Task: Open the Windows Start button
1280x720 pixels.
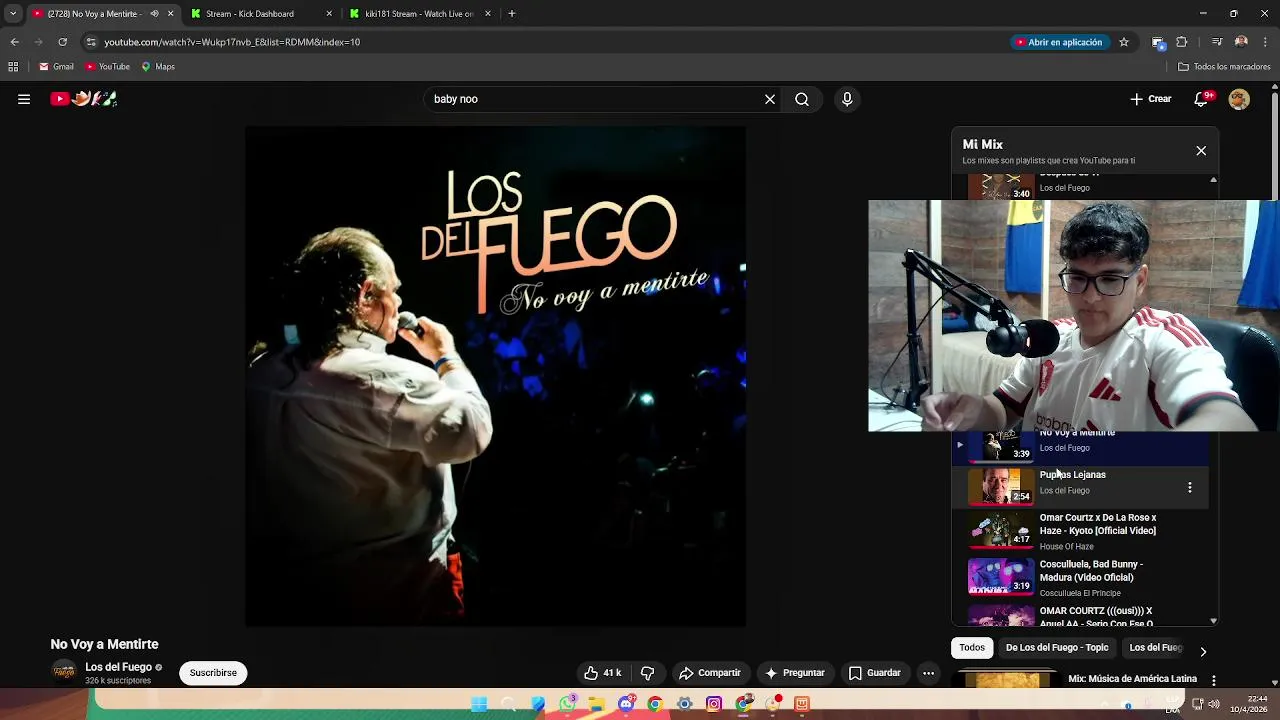Action: [x=479, y=704]
